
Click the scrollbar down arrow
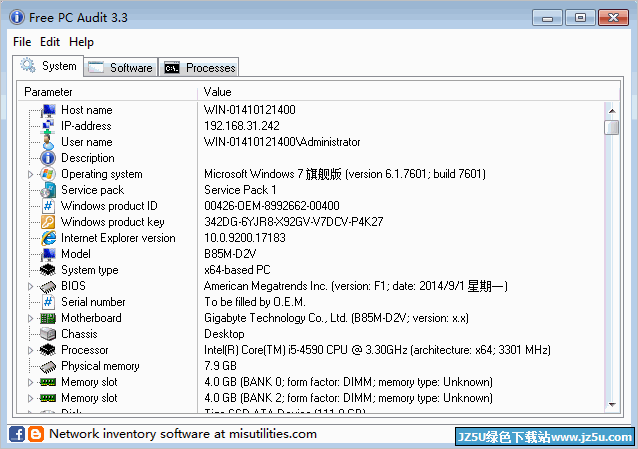612,404
